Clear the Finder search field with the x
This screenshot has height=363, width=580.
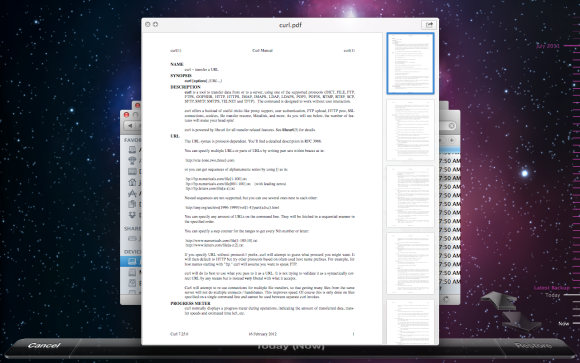[x=451, y=126]
